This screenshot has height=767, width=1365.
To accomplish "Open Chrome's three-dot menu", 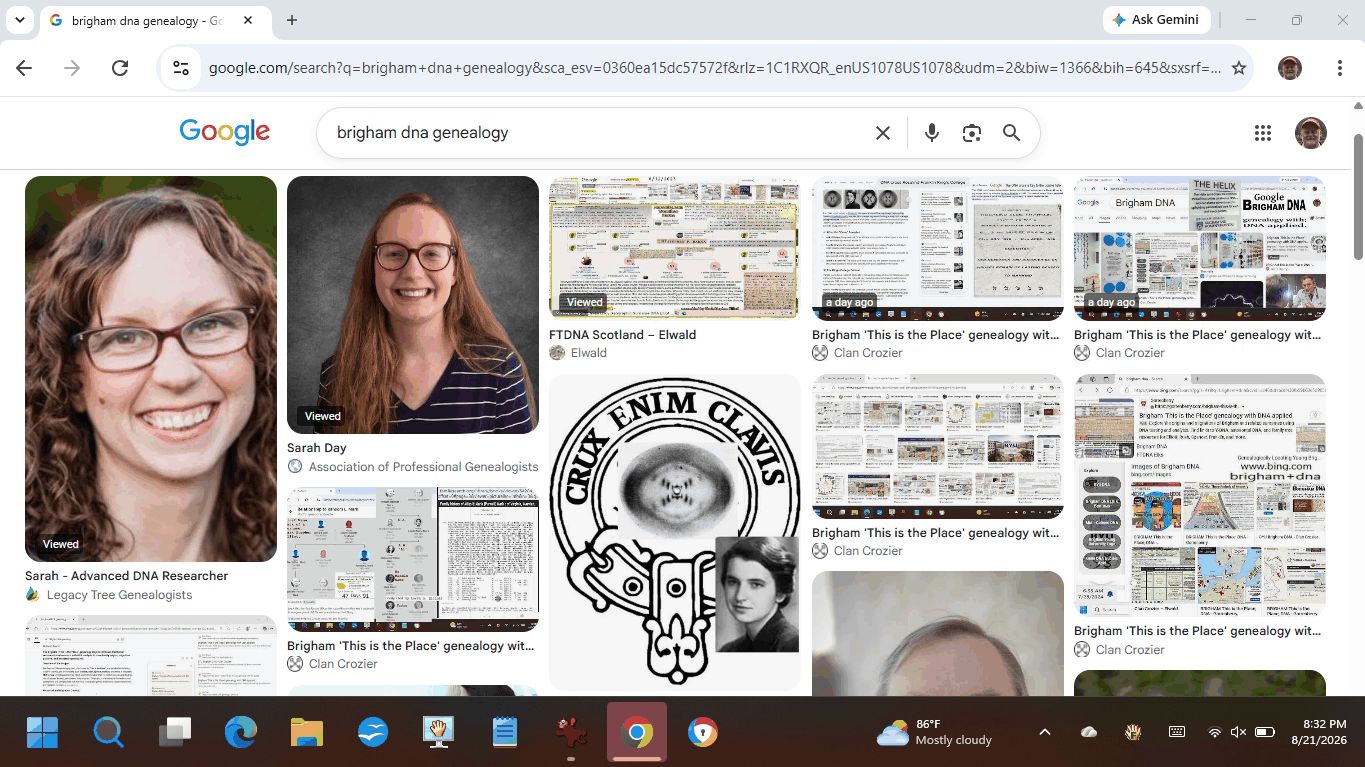I will (x=1340, y=68).
